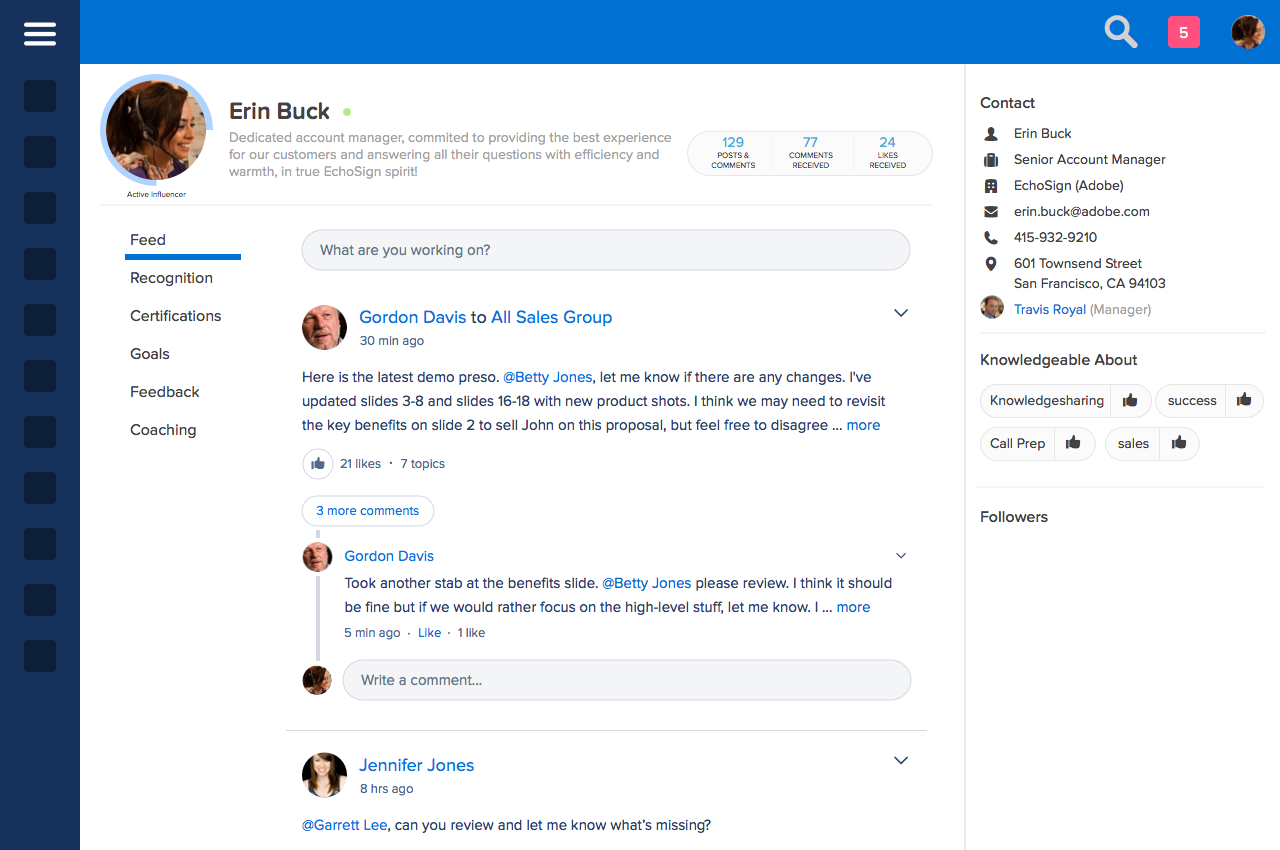Screen dimensions: 1280x850
Task: Expand 'more' on the demo preso post
Action: click(x=864, y=425)
